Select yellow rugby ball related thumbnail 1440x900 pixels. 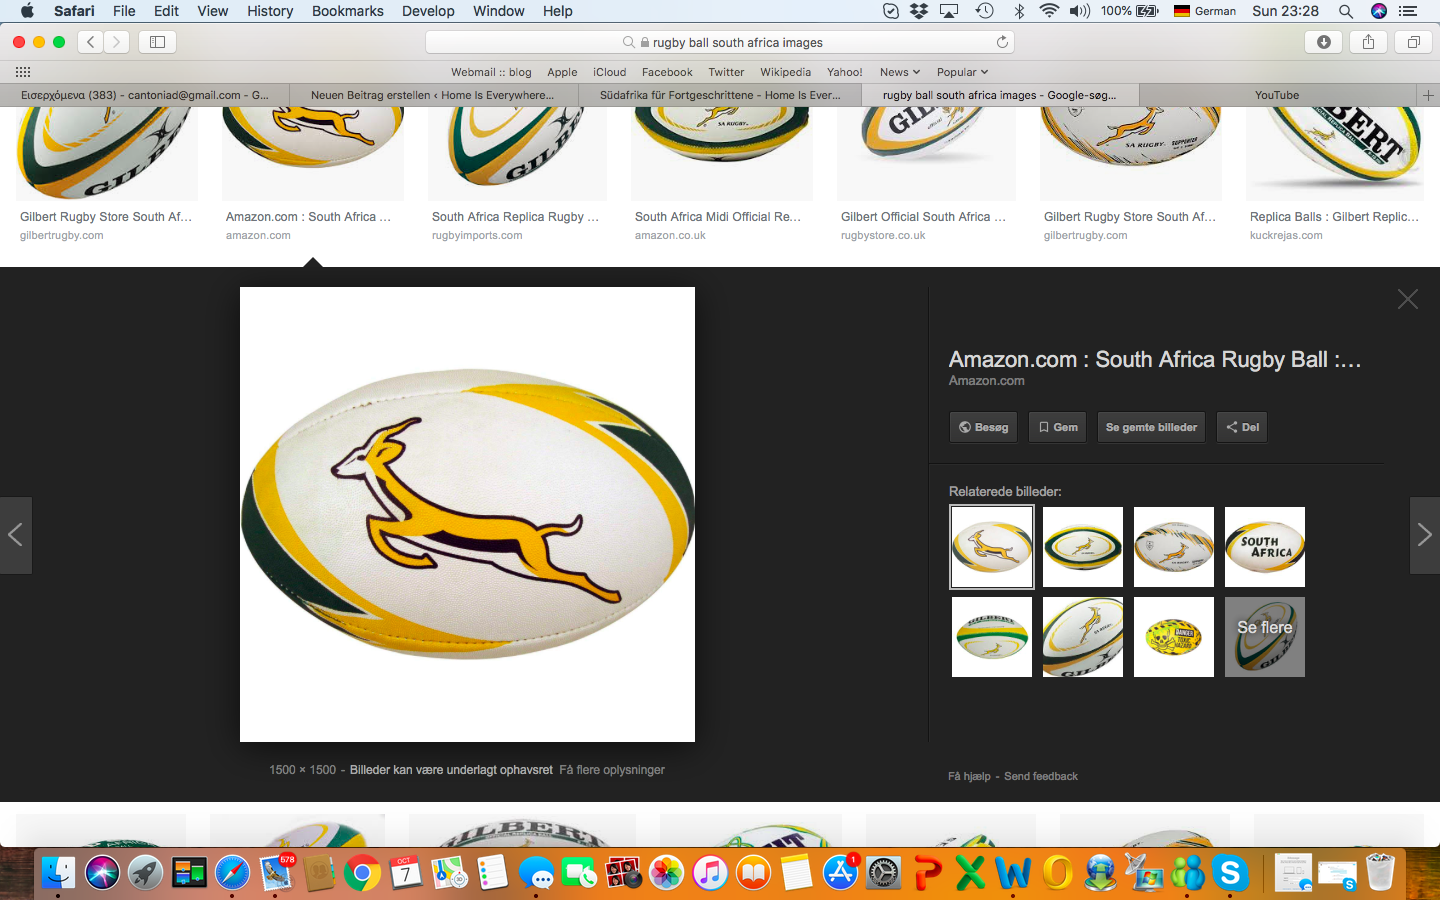pyautogui.click(x=1174, y=637)
